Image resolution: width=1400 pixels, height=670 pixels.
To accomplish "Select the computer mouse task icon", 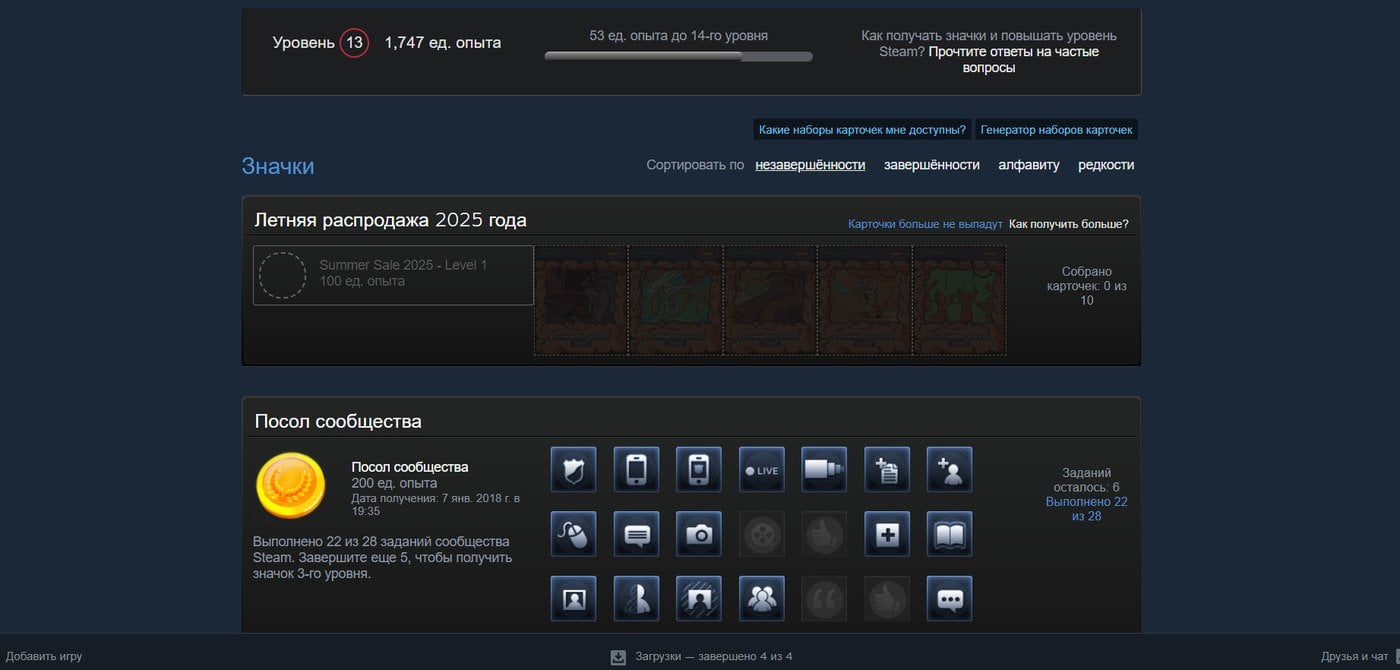I will click(x=573, y=534).
